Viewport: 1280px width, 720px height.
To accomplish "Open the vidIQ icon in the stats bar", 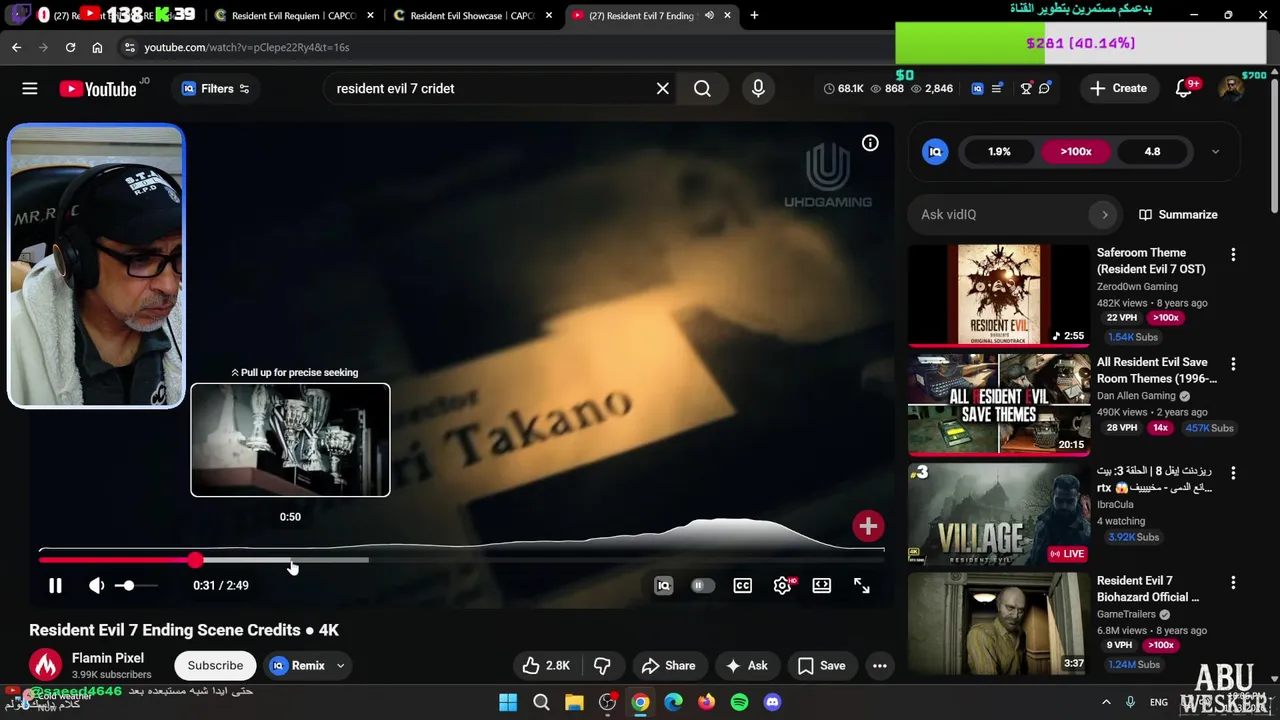I will [x=977, y=89].
